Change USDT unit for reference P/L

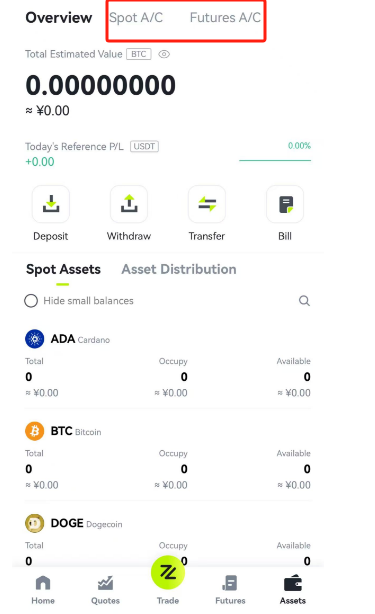tap(144, 146)
